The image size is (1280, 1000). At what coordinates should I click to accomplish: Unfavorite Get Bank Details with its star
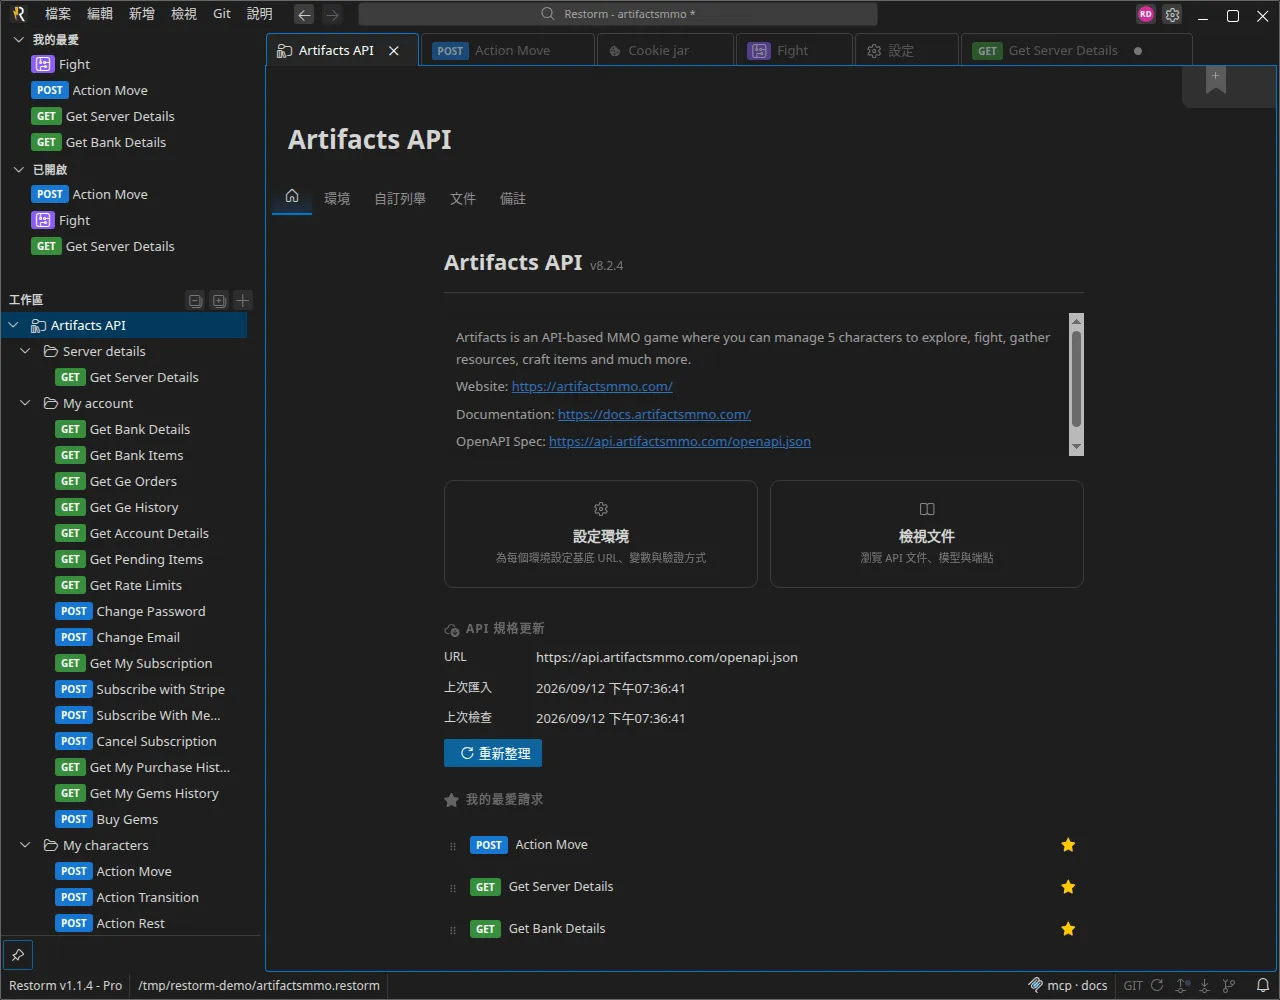click(1068, 929)
